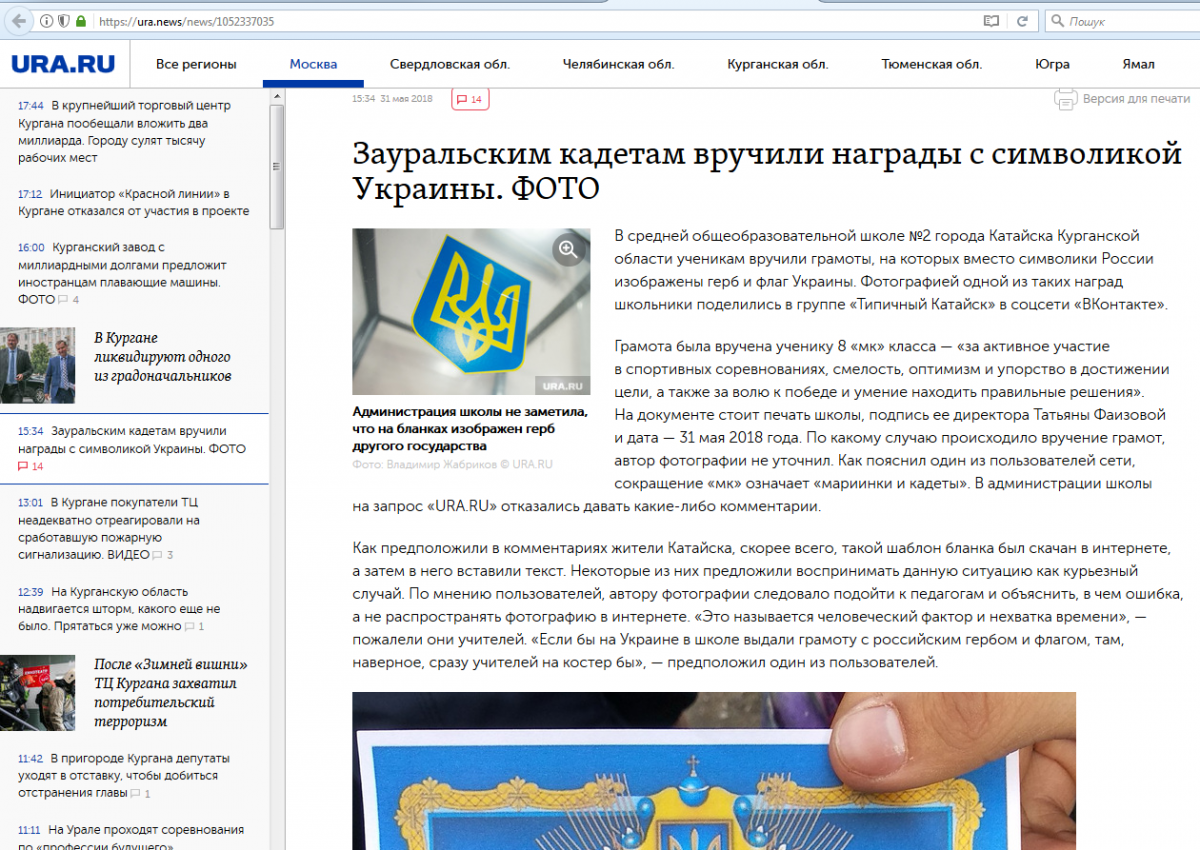Open the После «Зимней вишни» story headline
Viewport: 1200px width, 850px height.
170,692
